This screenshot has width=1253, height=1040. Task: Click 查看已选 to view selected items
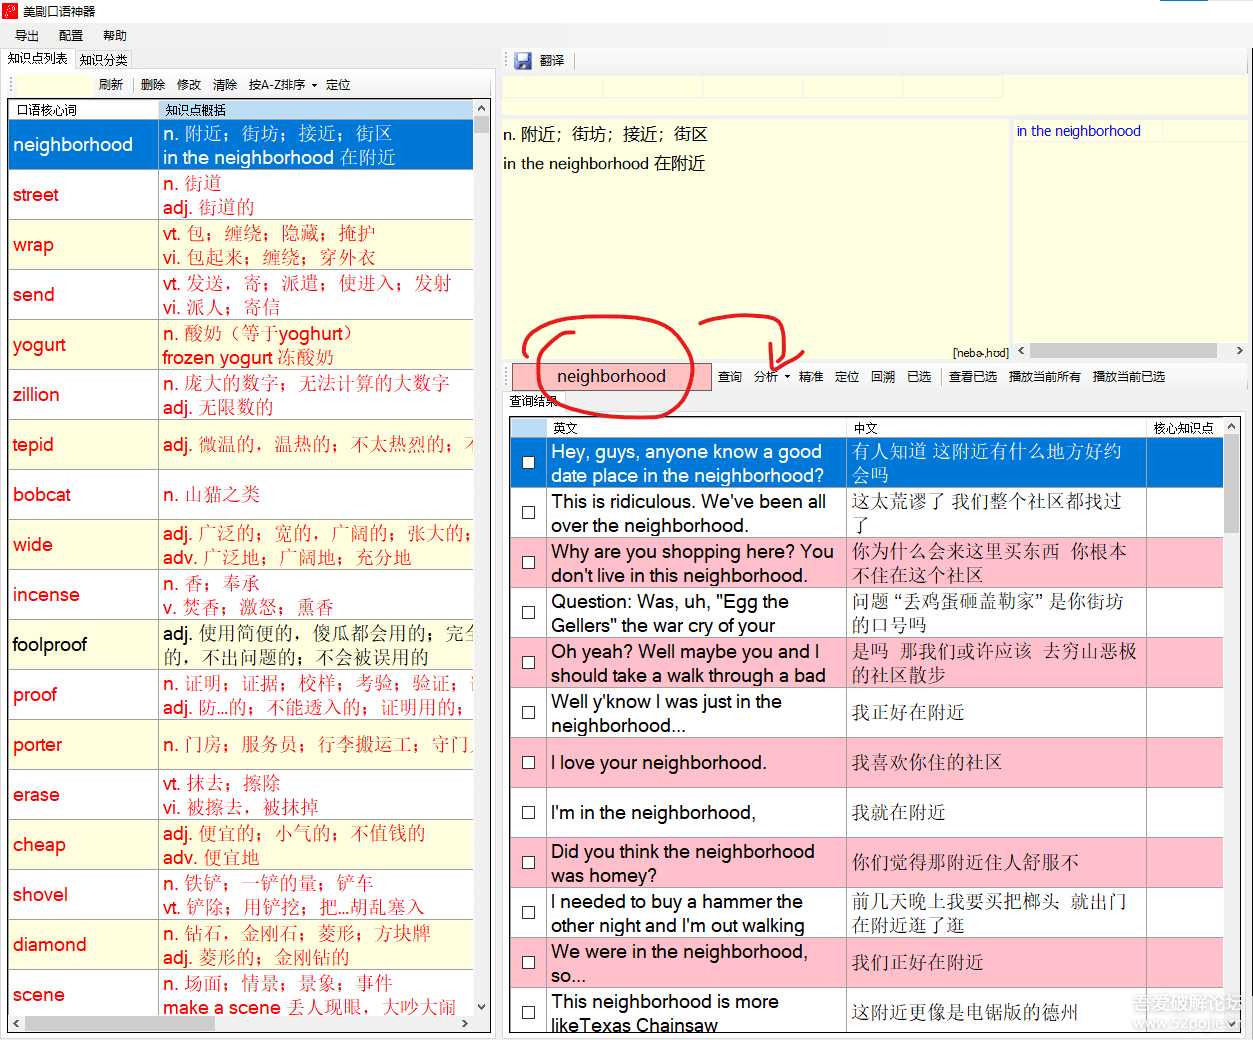click(x=972, y=377)
